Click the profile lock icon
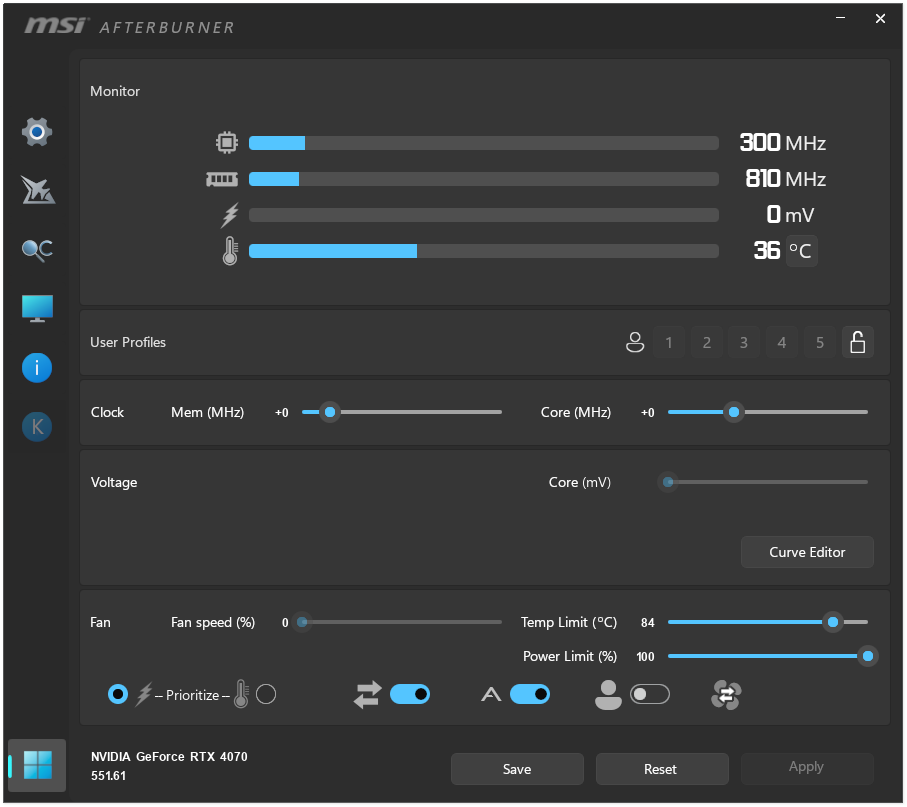The image size is (907, 807). click(x=857, y=343)
